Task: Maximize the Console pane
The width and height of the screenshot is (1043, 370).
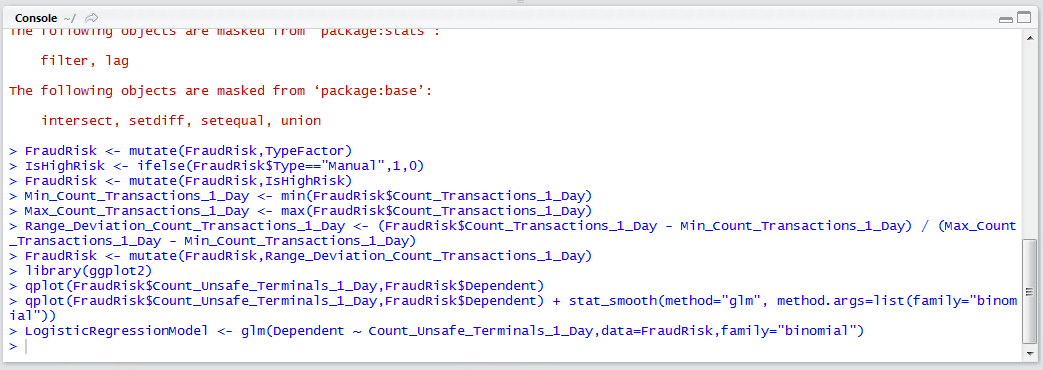Action: [x=1023, y=18]
